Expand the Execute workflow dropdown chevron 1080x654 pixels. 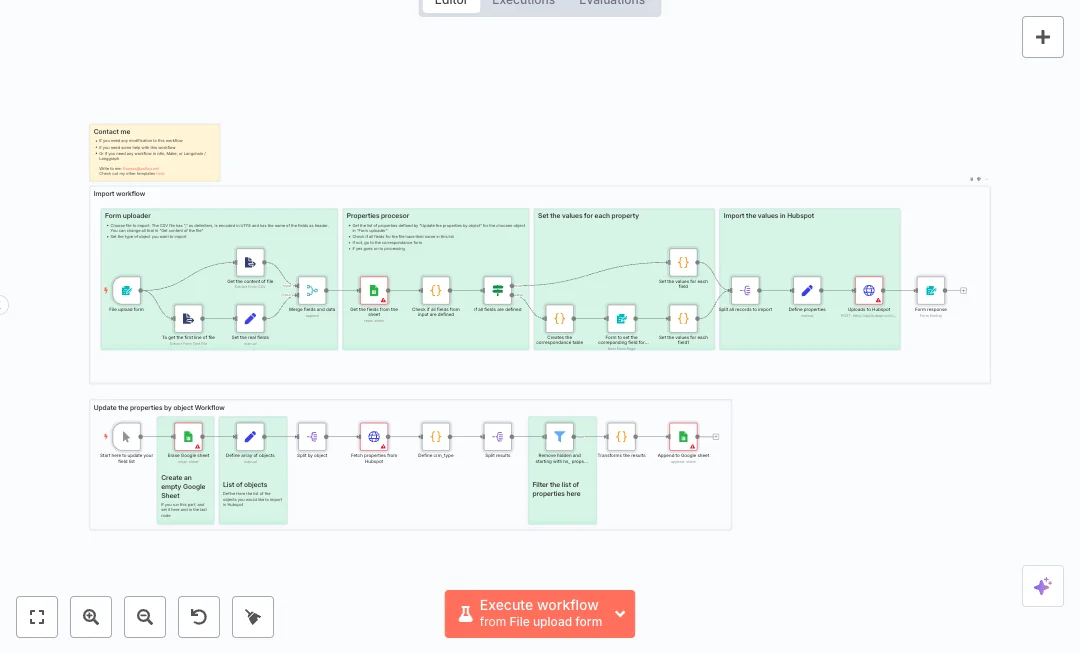(620, 614)
